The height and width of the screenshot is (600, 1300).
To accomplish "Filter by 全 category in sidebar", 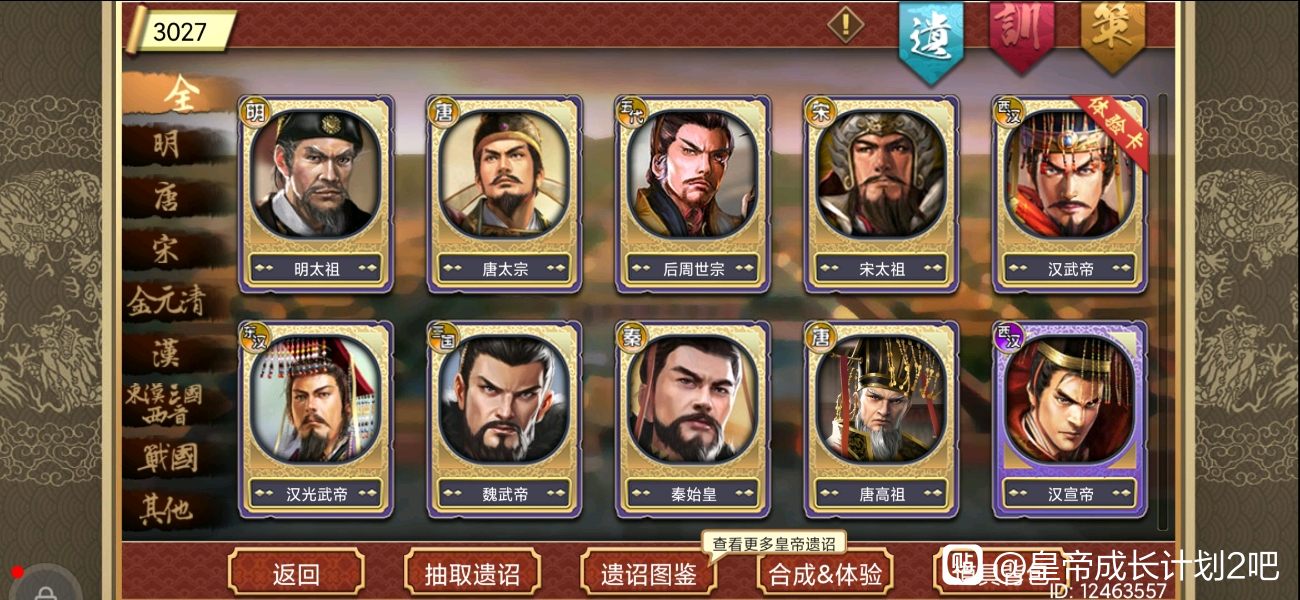I will pyautogui.click(x=182, y=94).
